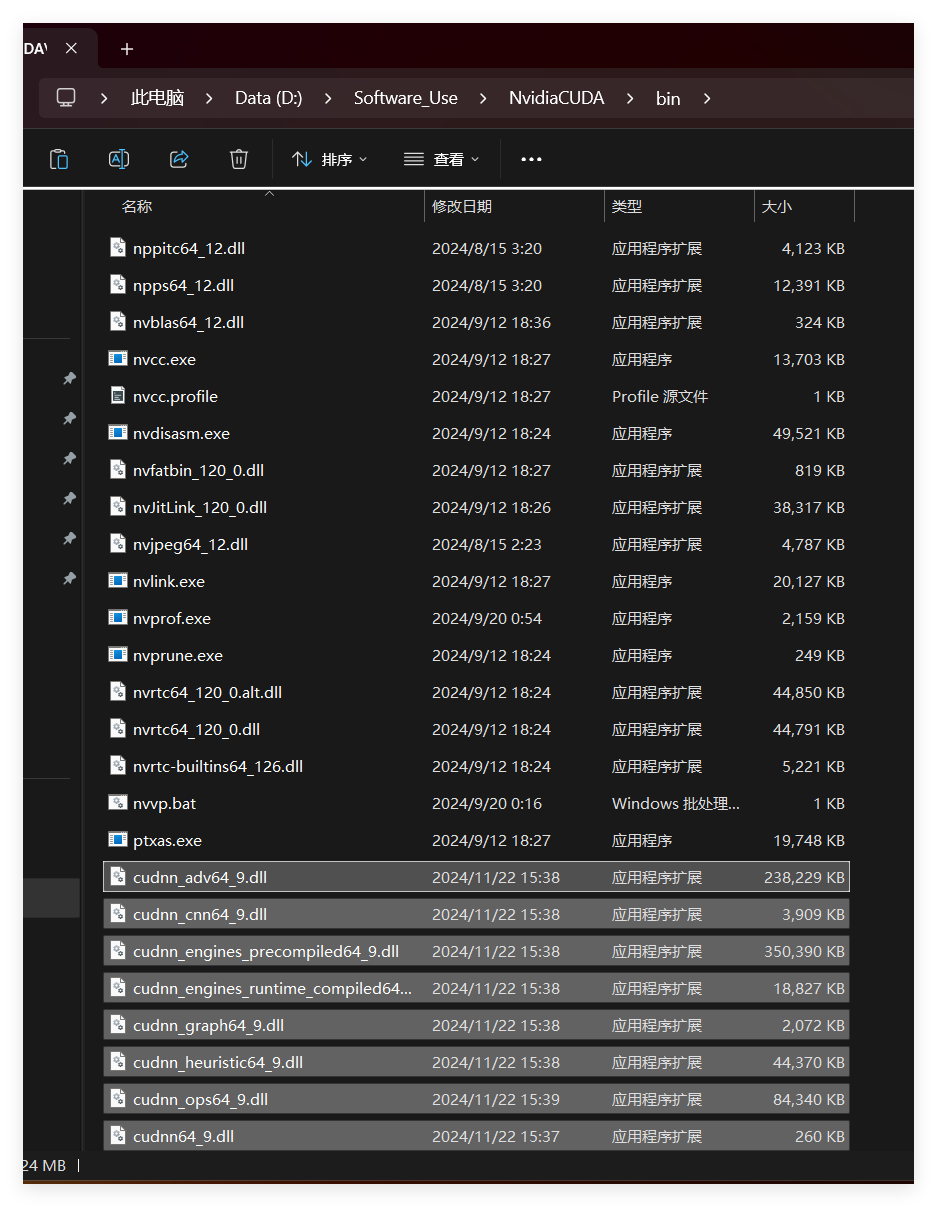Select the ptxas.exe file

[x=167, y=840]
